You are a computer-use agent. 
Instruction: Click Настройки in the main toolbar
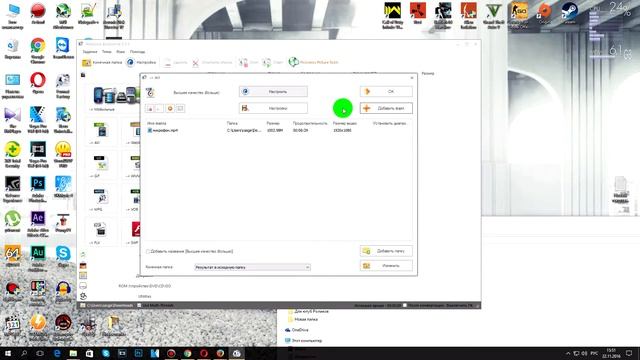coord(141,62)
